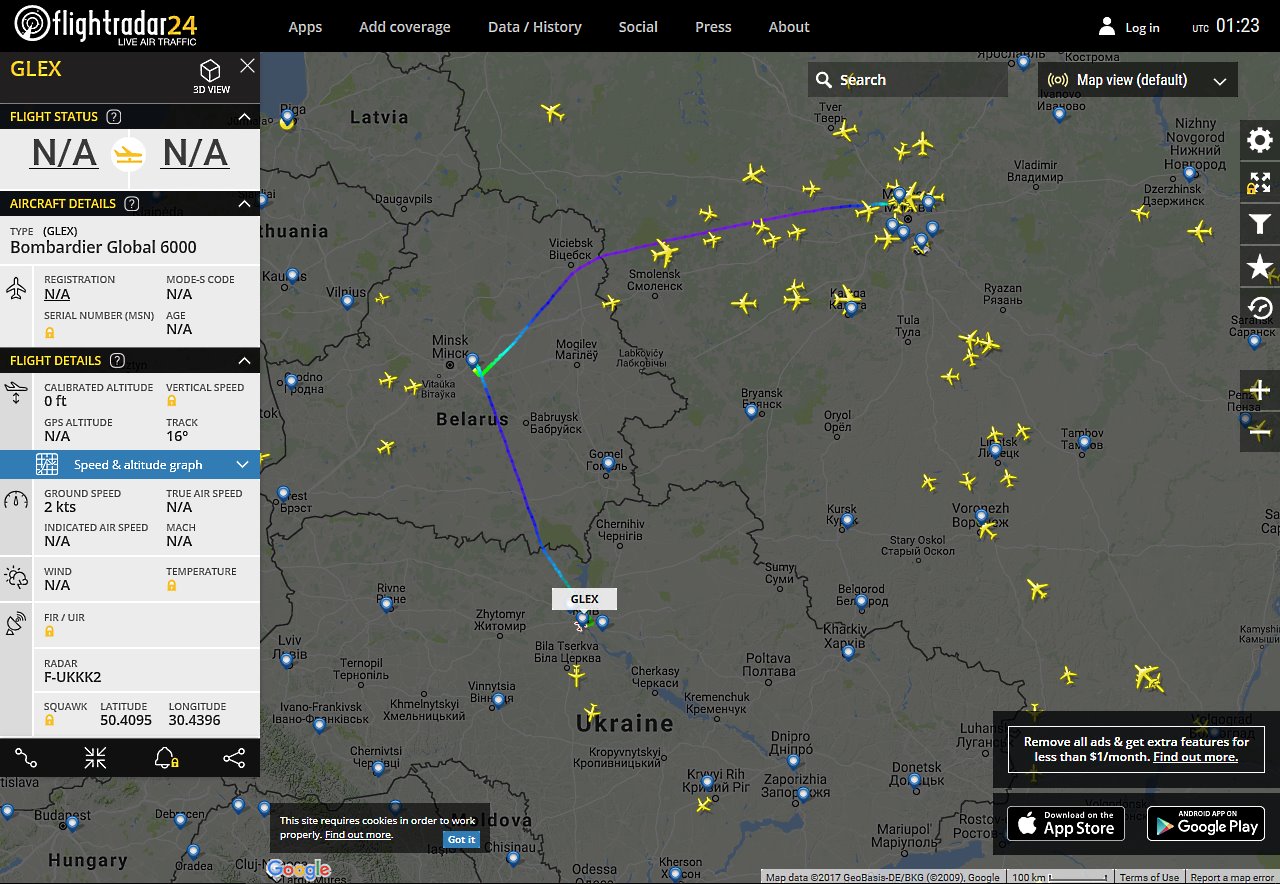Open Flight Details help question mark
1280x884 pixels.
coord(117,361)
